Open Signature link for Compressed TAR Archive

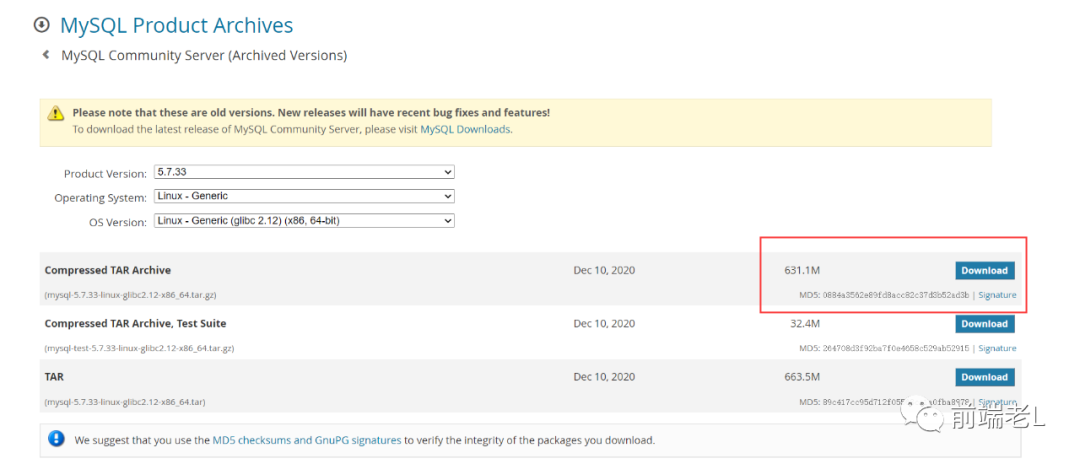pos(997,295)
